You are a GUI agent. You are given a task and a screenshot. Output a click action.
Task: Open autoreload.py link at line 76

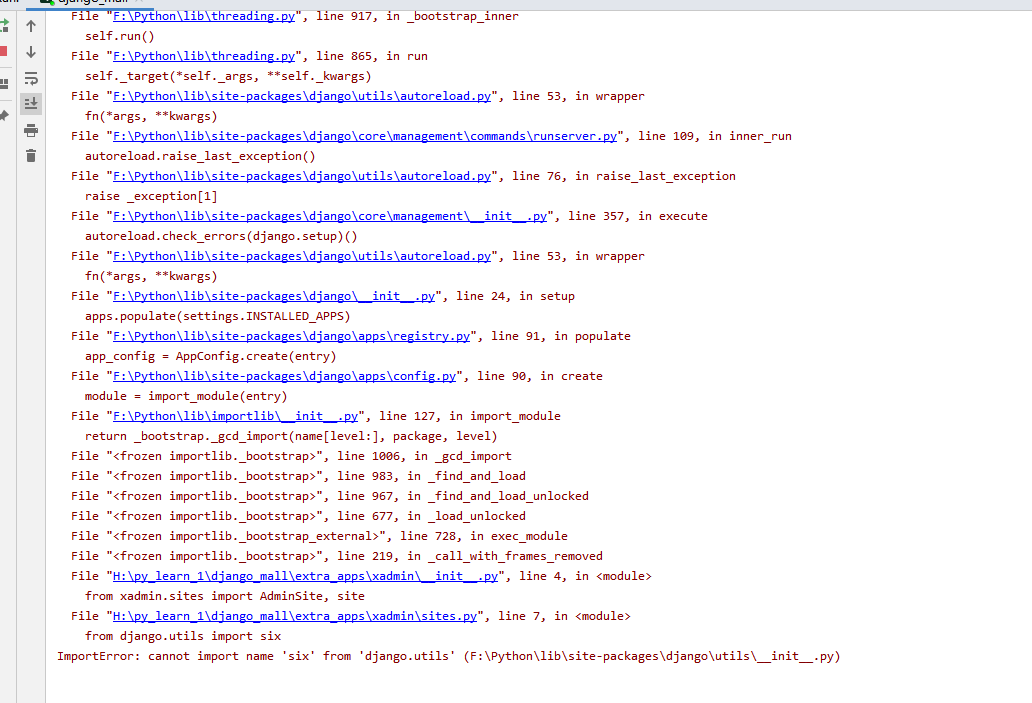point(302,176)
